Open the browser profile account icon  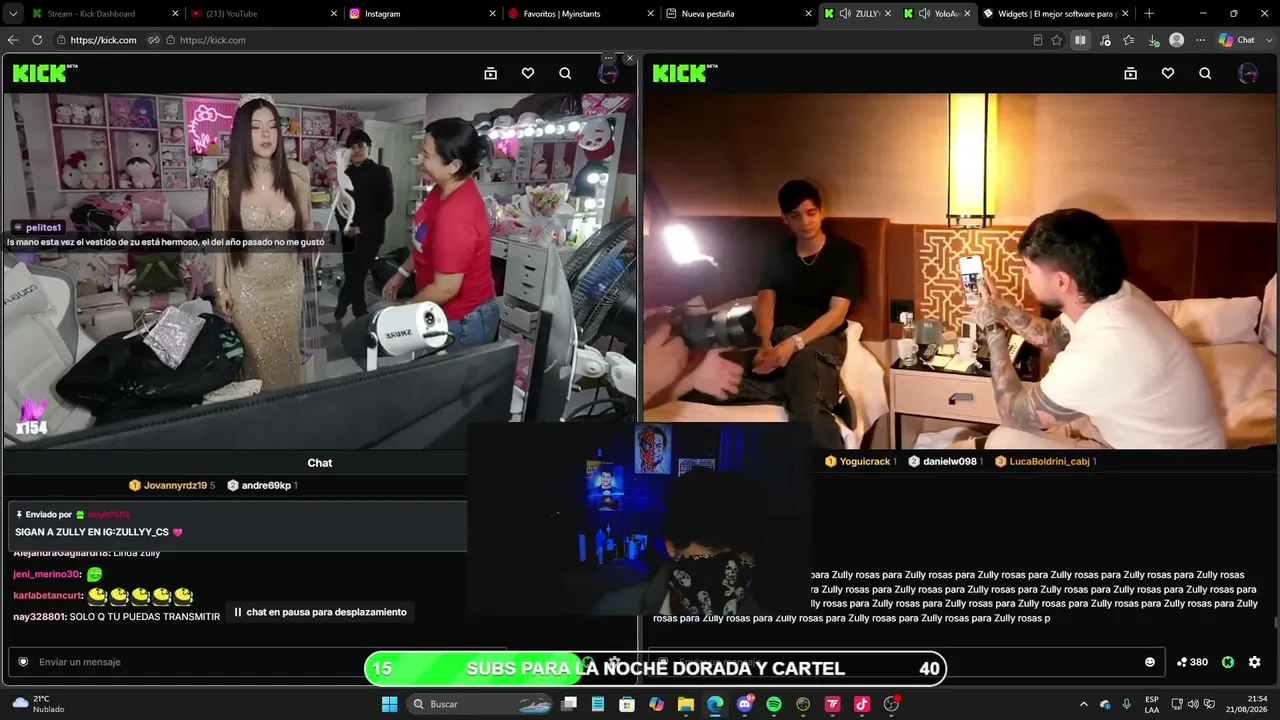point(1177,40)
